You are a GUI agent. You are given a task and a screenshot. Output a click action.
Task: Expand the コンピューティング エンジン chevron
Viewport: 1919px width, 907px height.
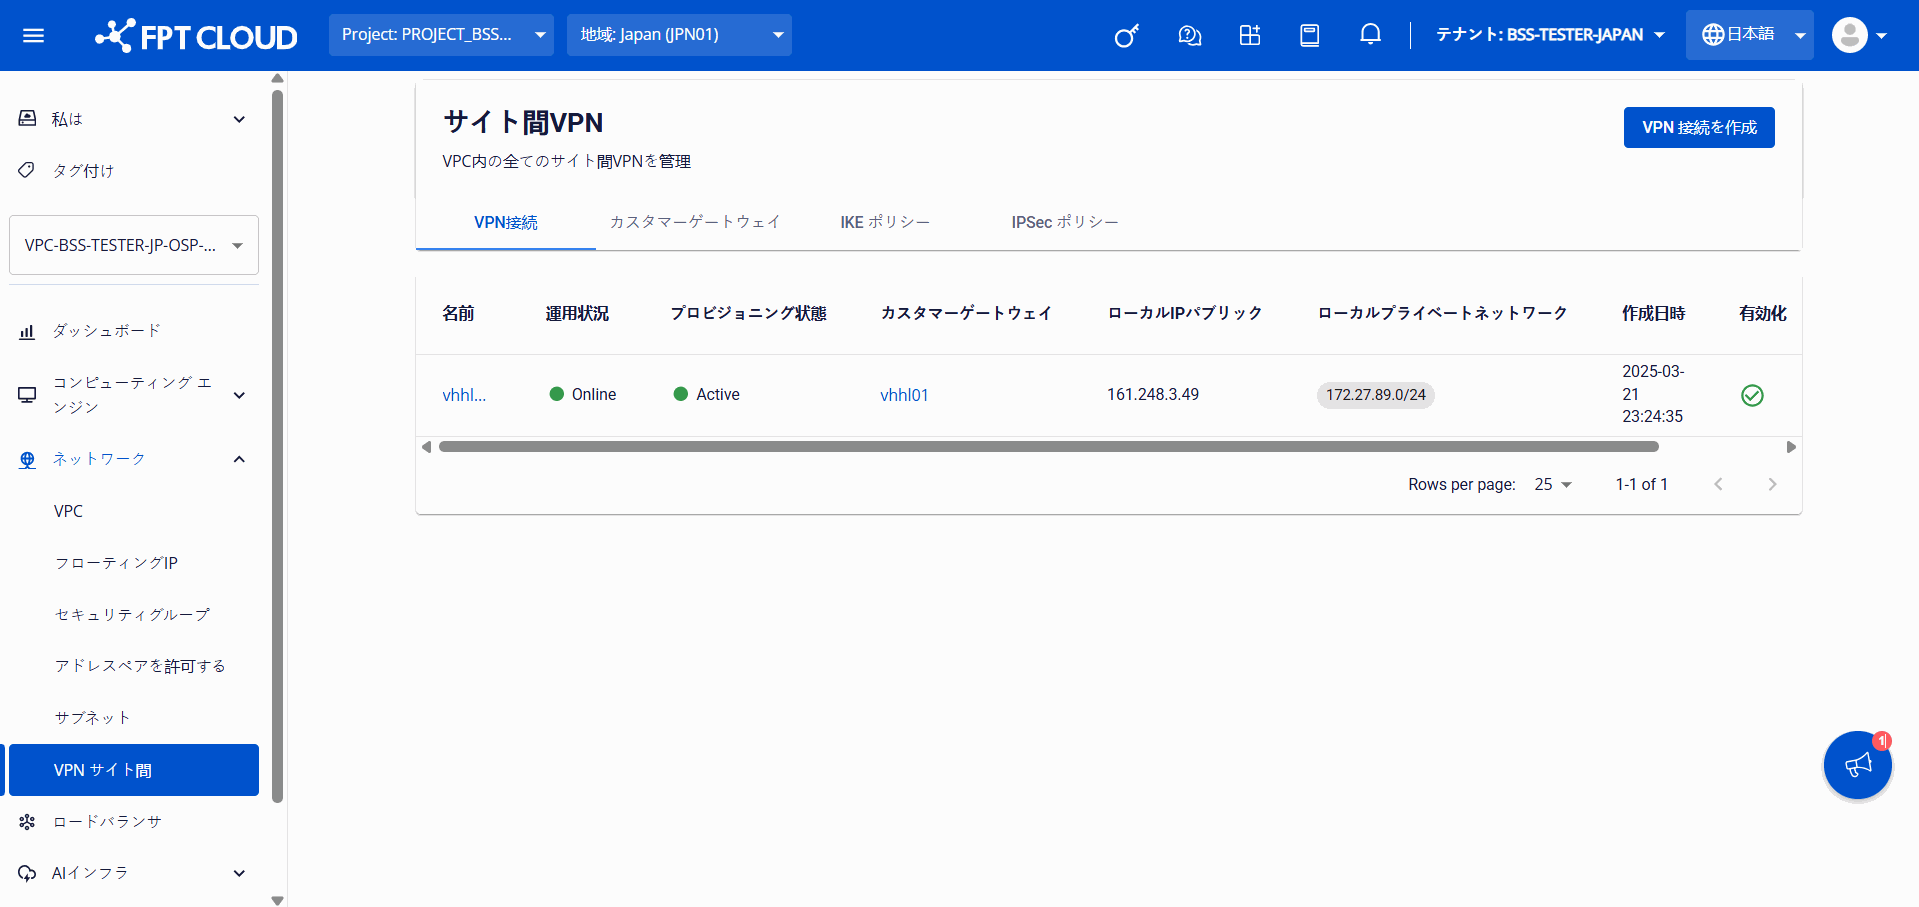[x=239, y=395]
